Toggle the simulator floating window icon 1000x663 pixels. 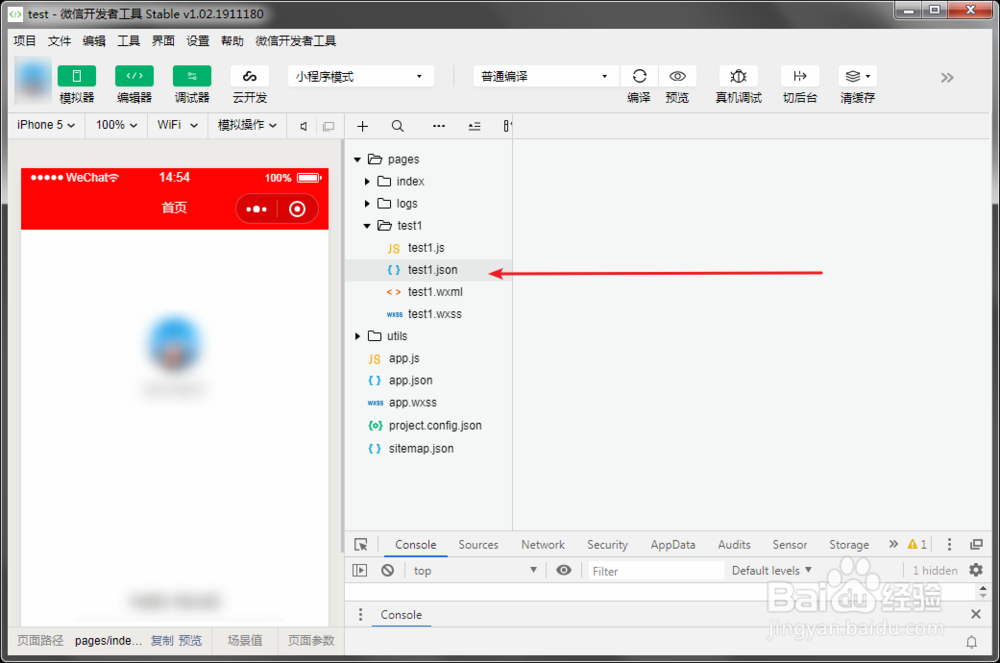[x=329, y=125]
